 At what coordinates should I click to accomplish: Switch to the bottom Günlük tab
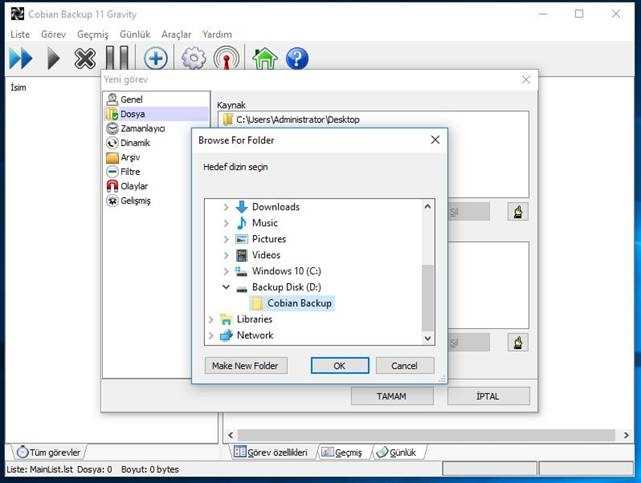(x=397, y=452)
